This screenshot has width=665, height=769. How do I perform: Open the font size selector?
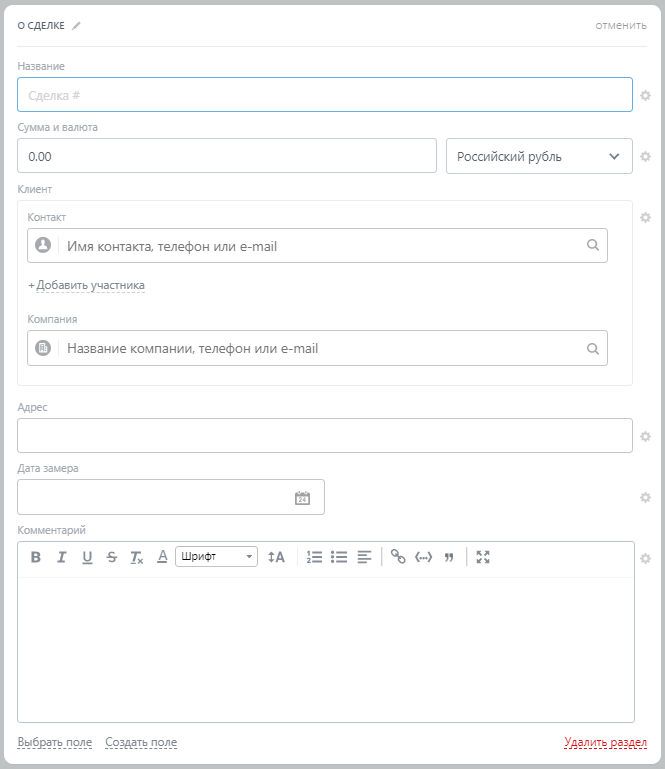pyautogui.click(x=276, y=557)
